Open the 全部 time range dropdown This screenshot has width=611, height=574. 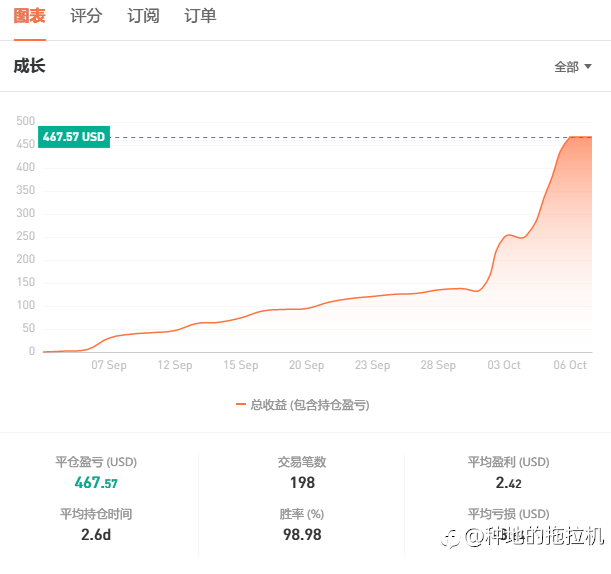pos(573,67)
